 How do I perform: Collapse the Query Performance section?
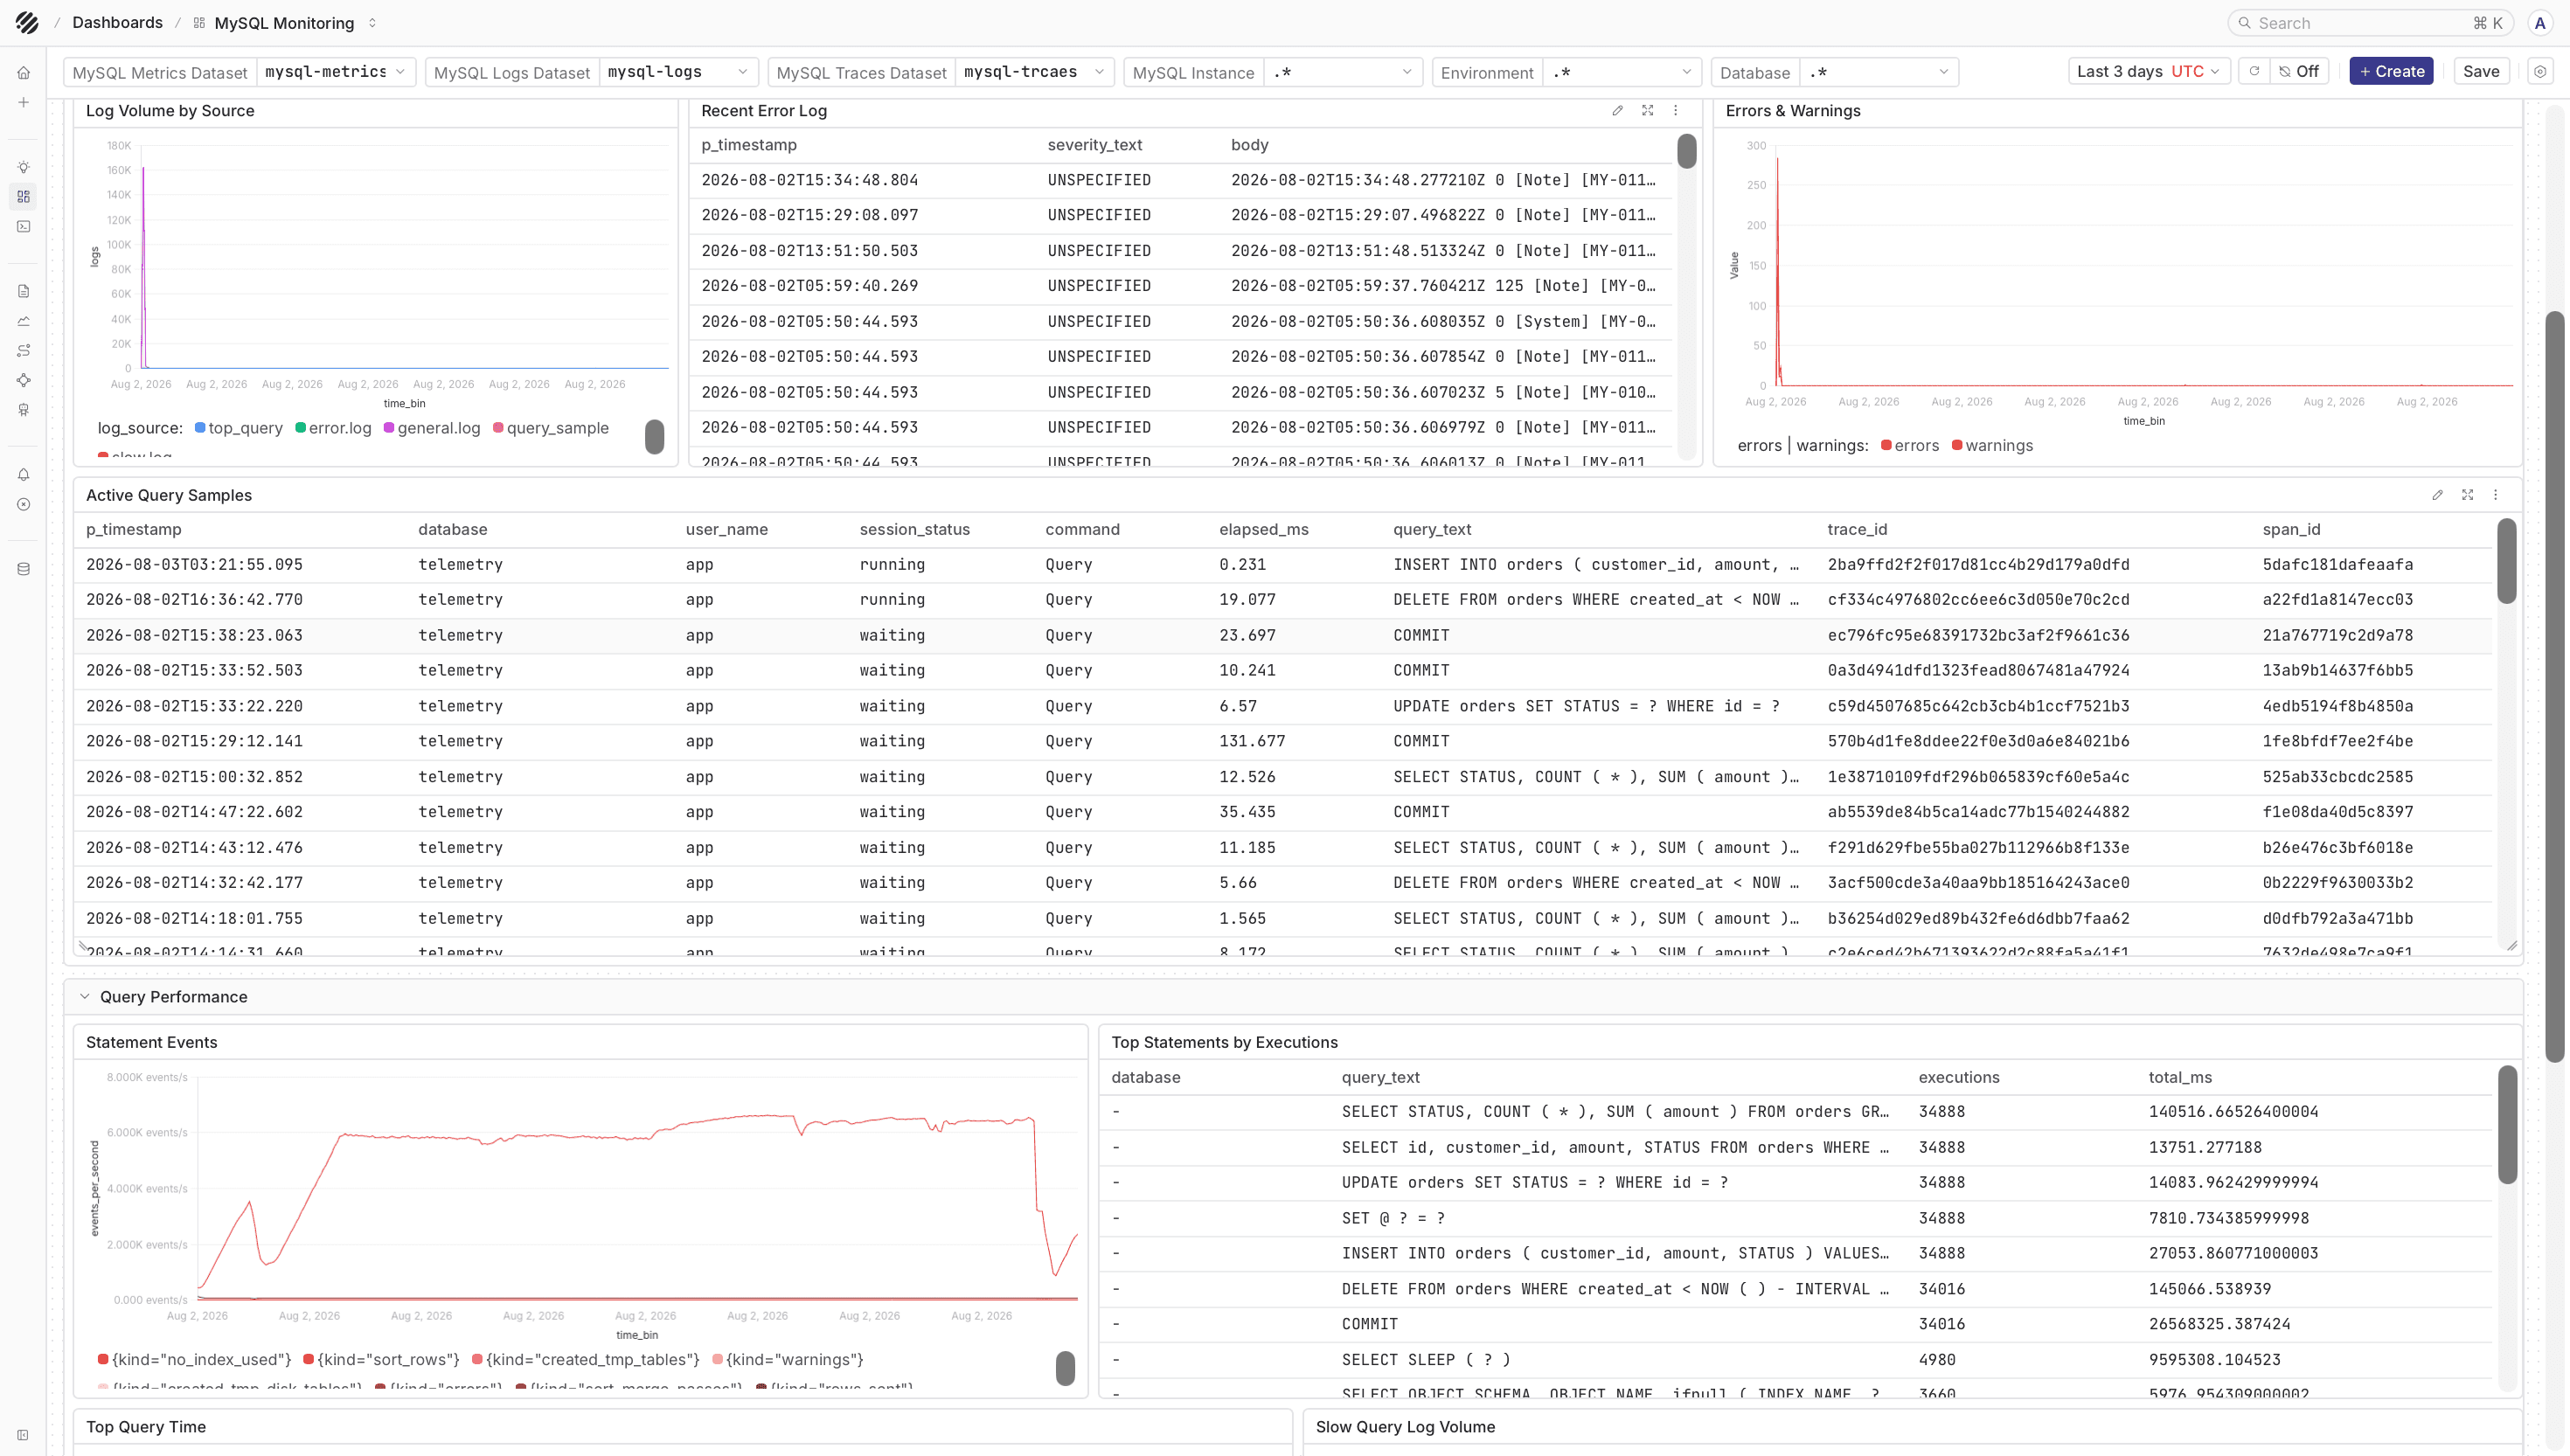[x=85, y=997]
